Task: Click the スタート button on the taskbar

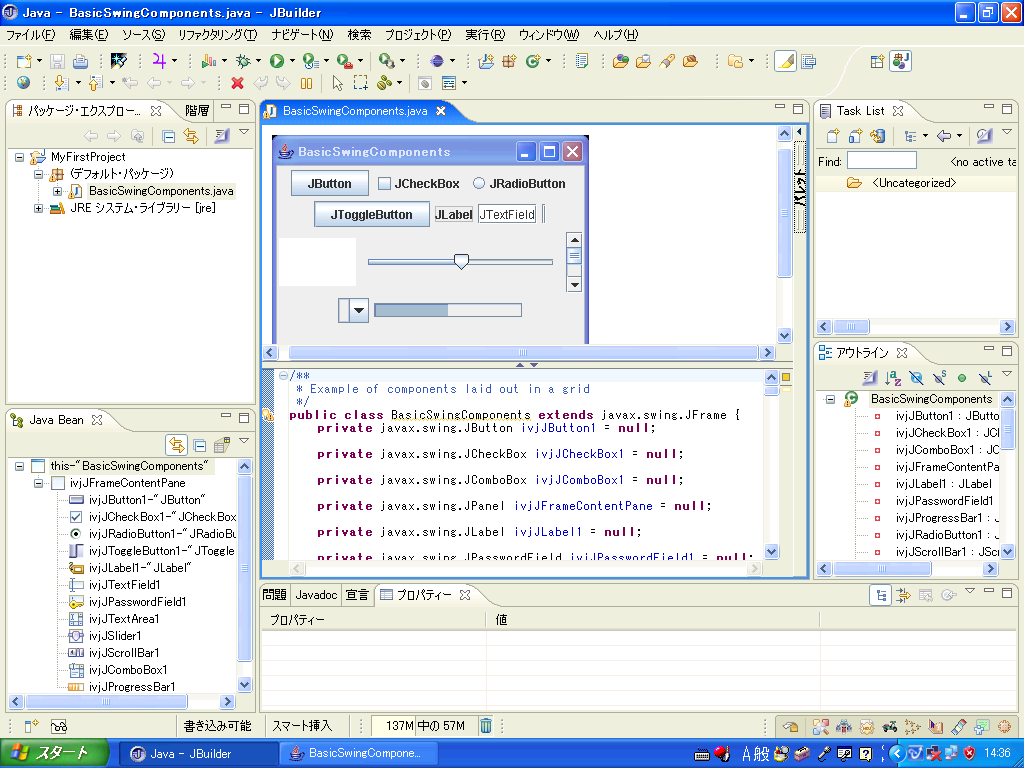Action: click(x=52, y=753)
